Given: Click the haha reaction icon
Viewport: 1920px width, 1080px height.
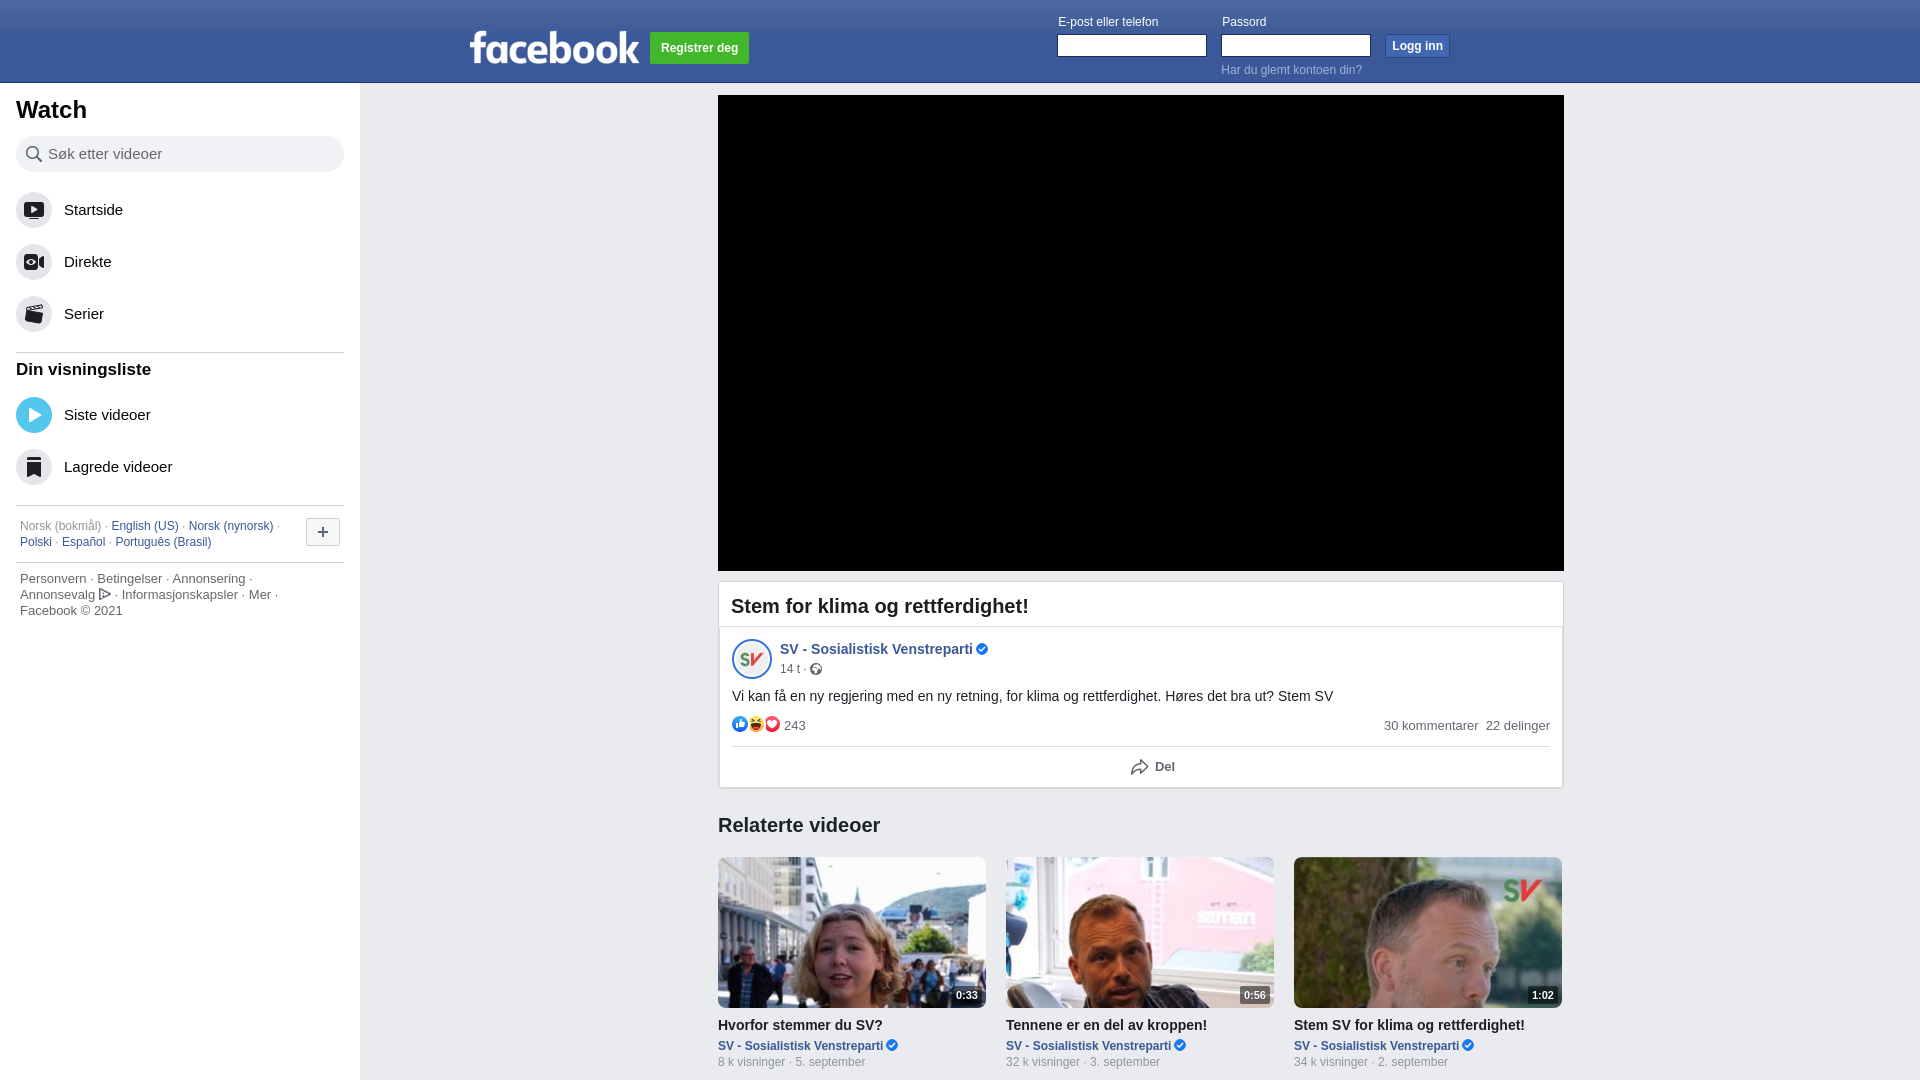Looking at the screenshot, I should [x=756, y=724].
